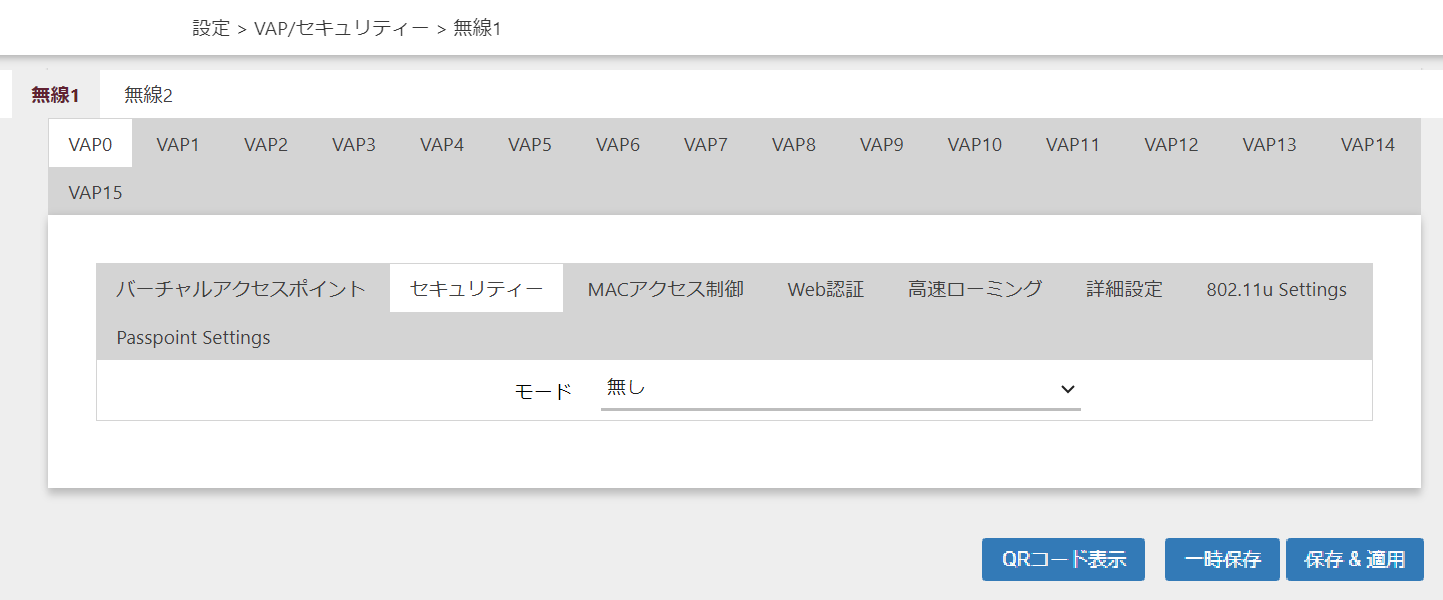
Task: Open the VAP5 tab
Action: 529,144
